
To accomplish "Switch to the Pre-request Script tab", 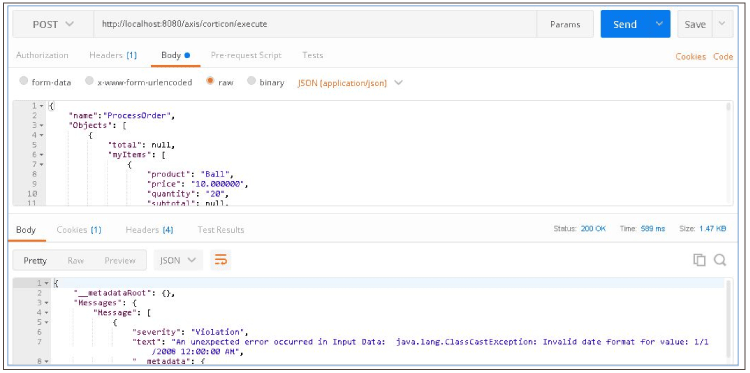I will pos(246,55).
